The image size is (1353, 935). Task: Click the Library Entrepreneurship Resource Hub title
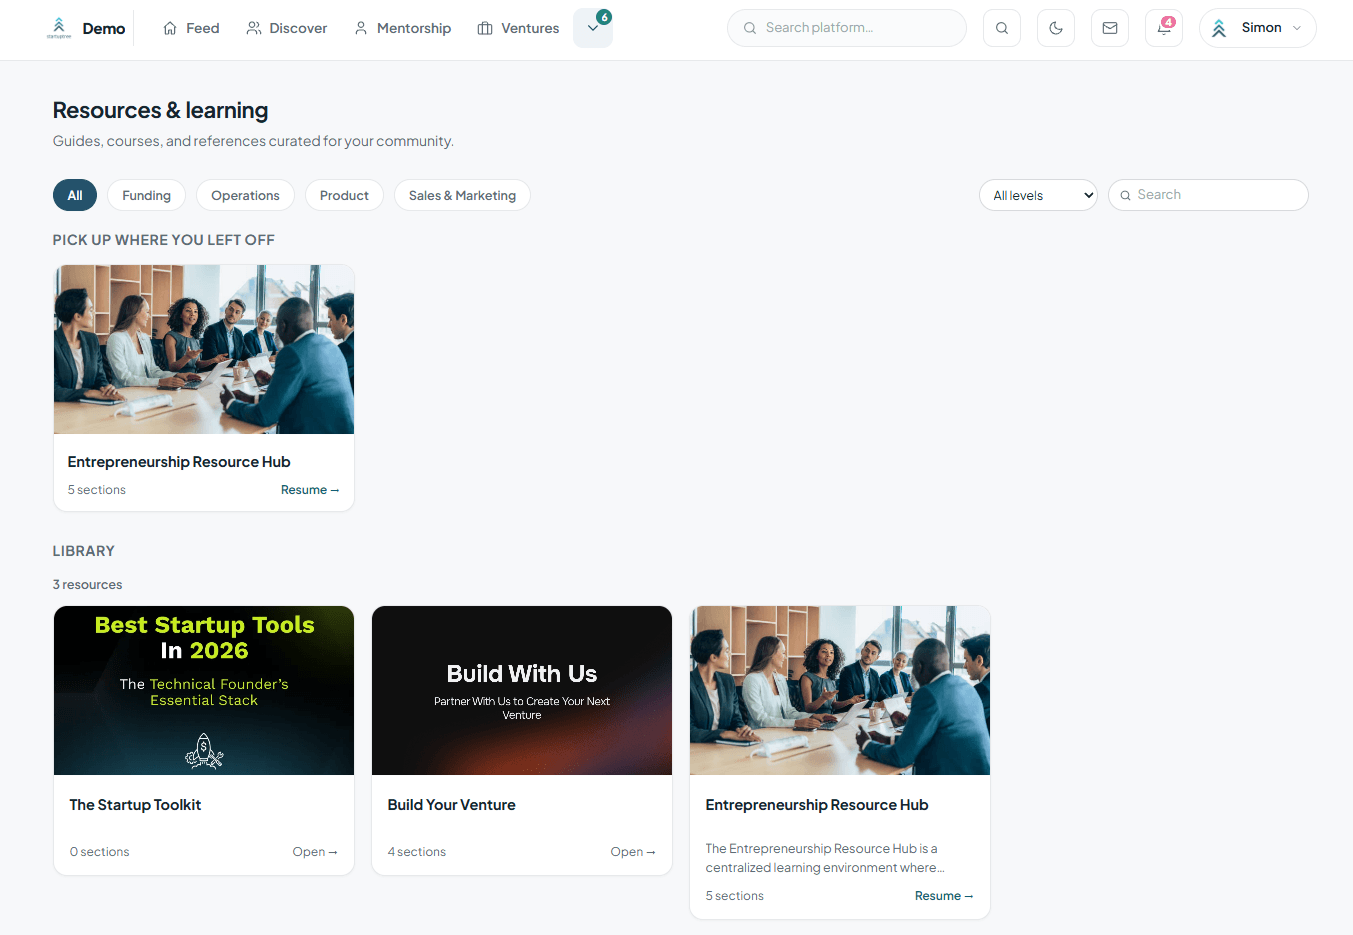817,805
